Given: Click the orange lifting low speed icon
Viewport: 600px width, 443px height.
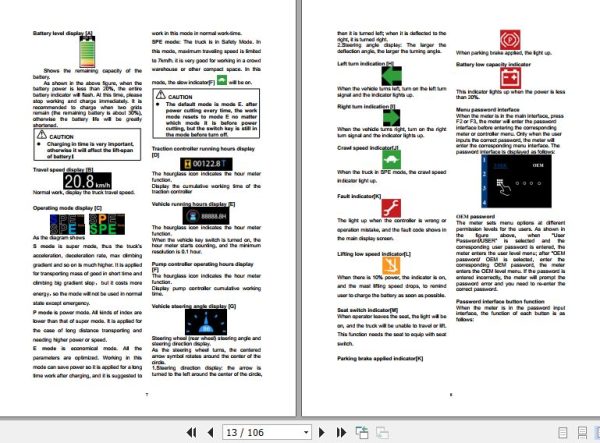Looking at the screenshot, I should [391, 265].
